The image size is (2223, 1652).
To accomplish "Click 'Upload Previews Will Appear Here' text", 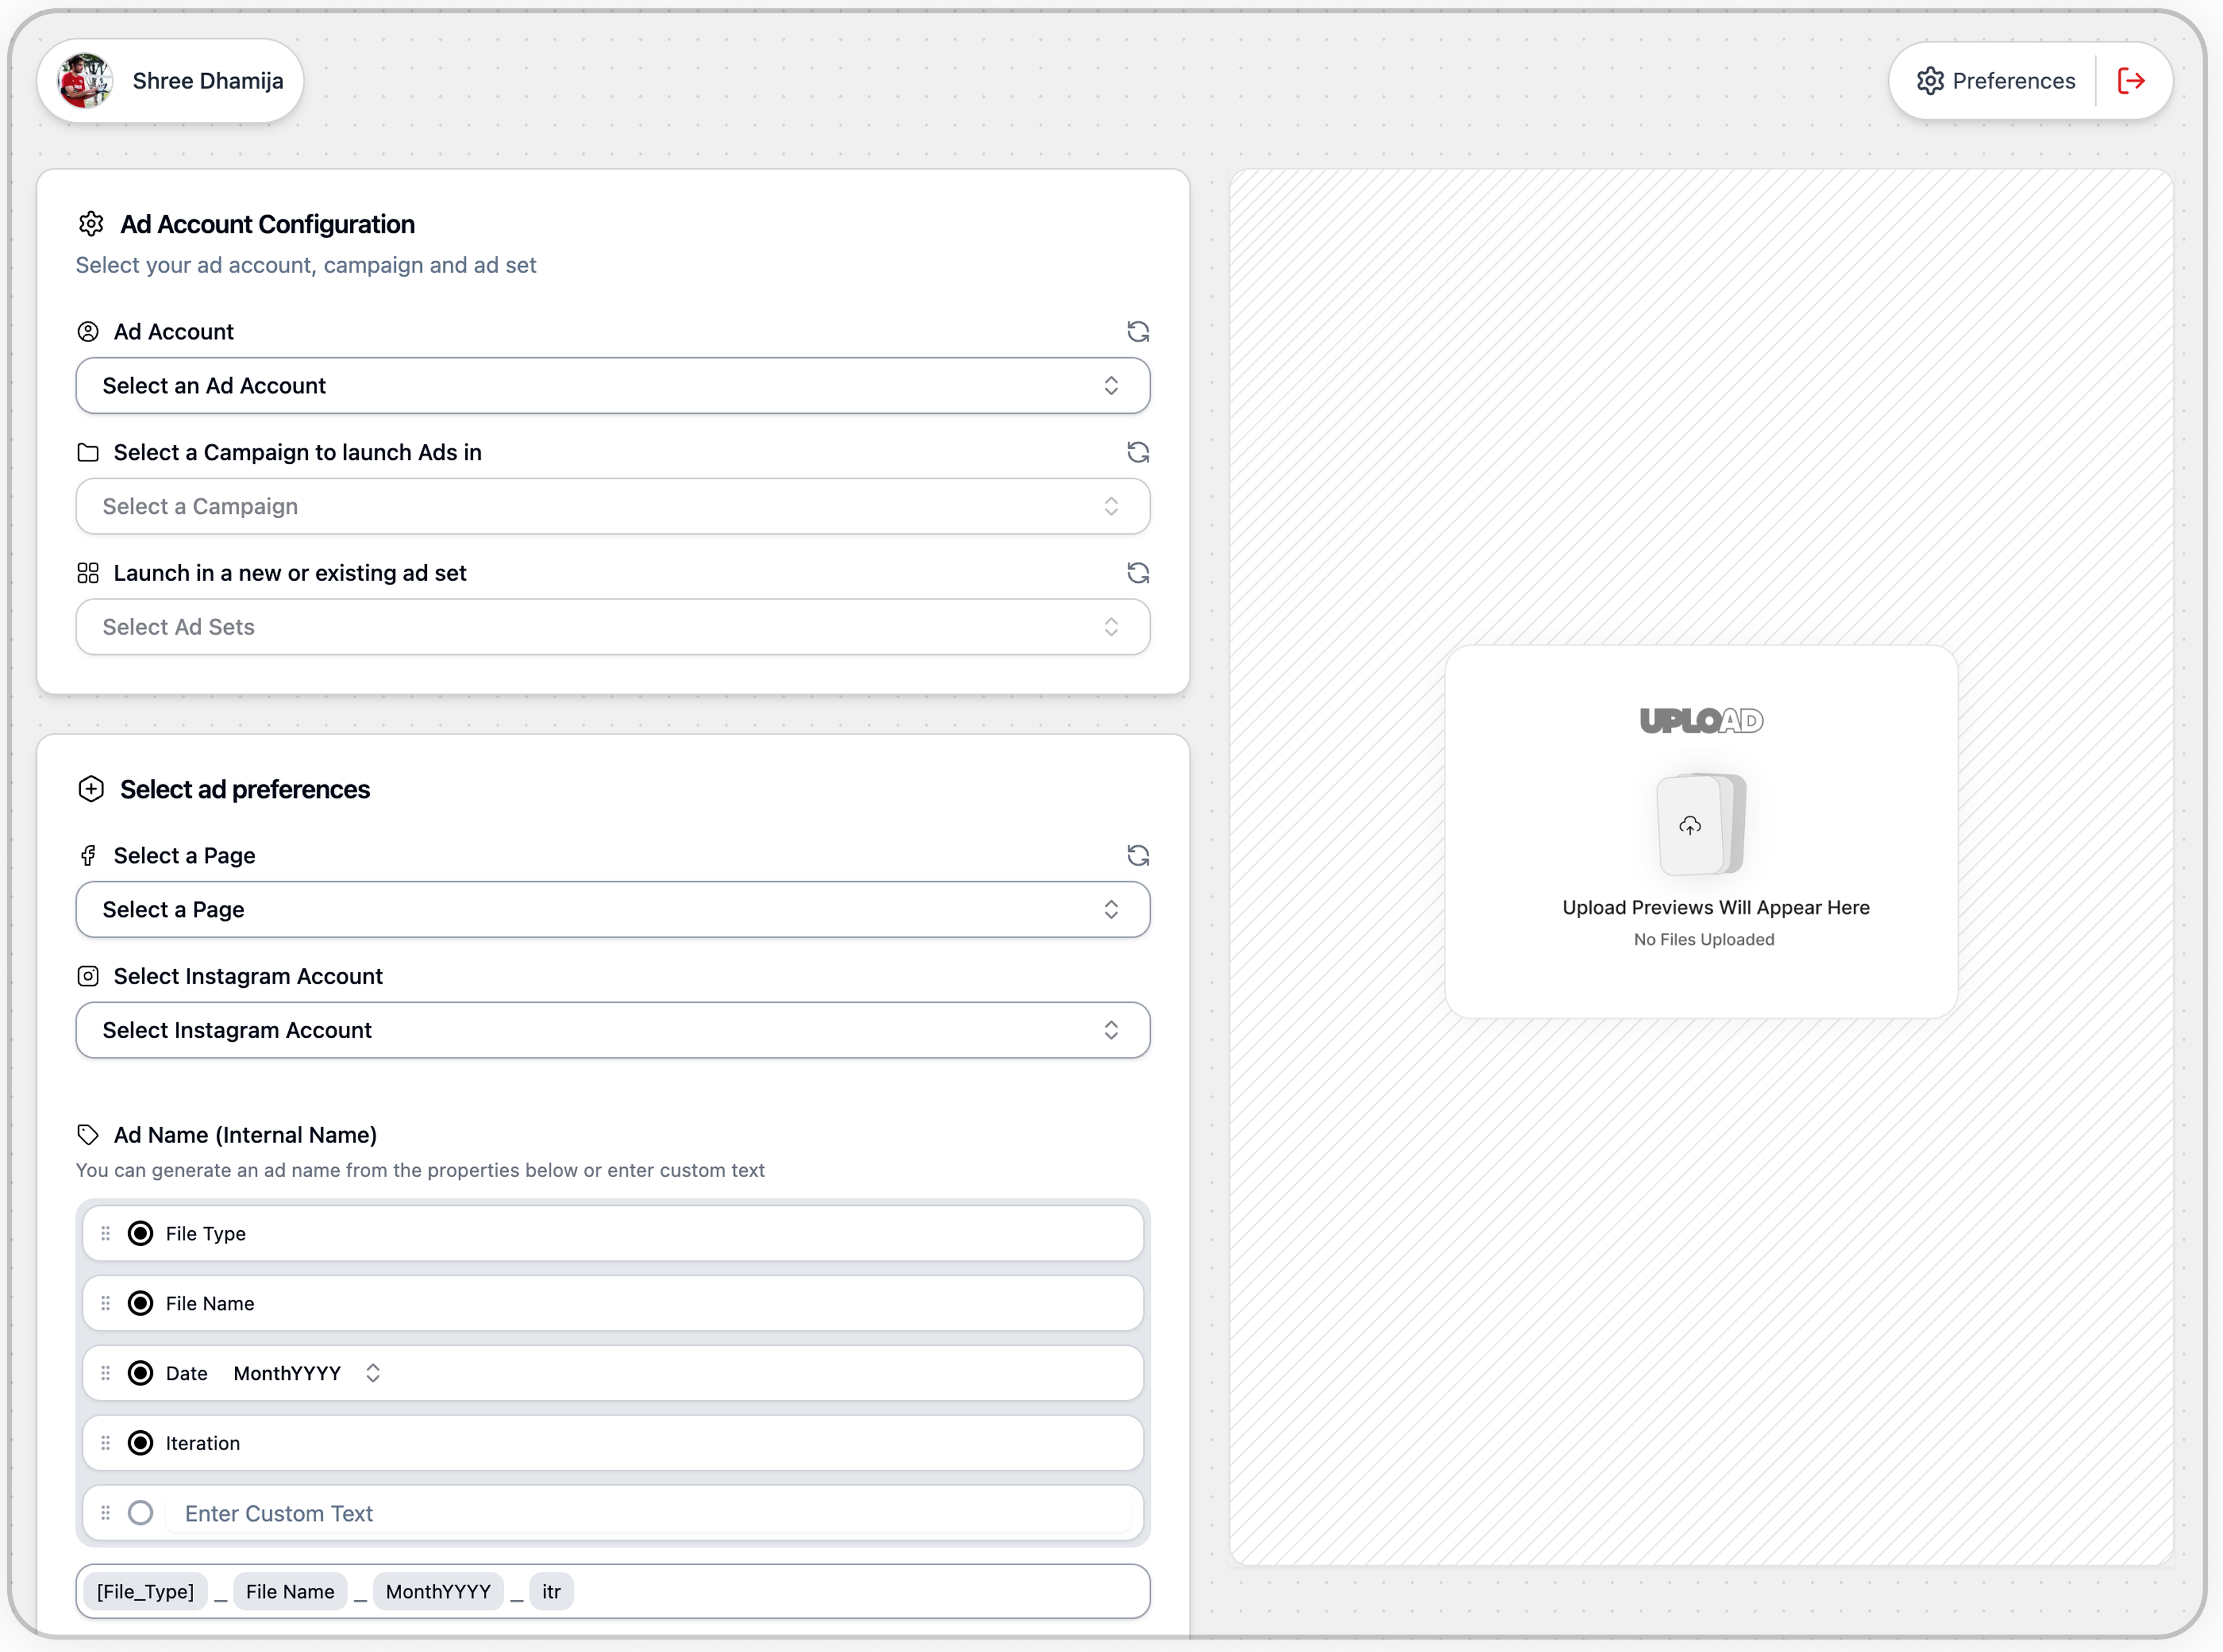I will 1716,908.
